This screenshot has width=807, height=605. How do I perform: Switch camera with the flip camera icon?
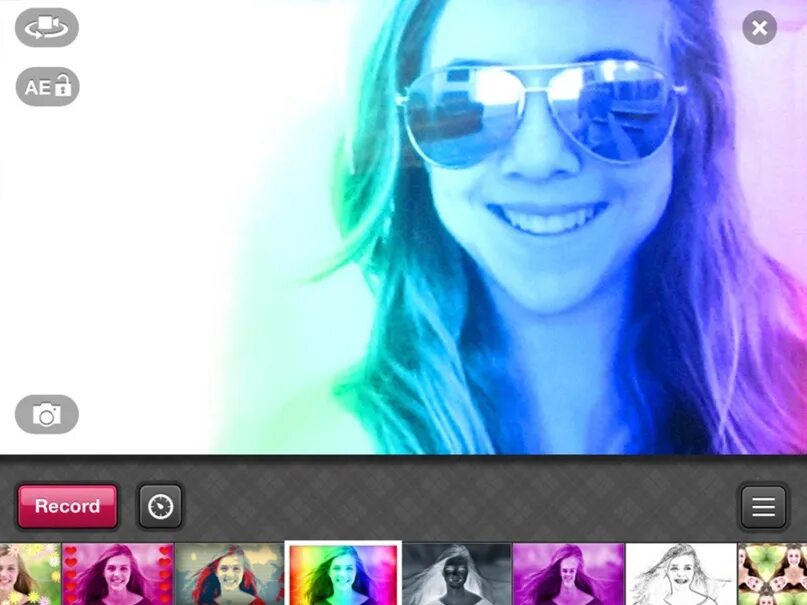[47, 28]
